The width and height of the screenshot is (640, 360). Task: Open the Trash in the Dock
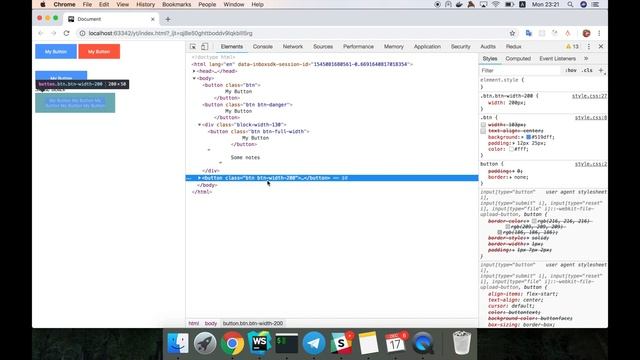[462, 343]
